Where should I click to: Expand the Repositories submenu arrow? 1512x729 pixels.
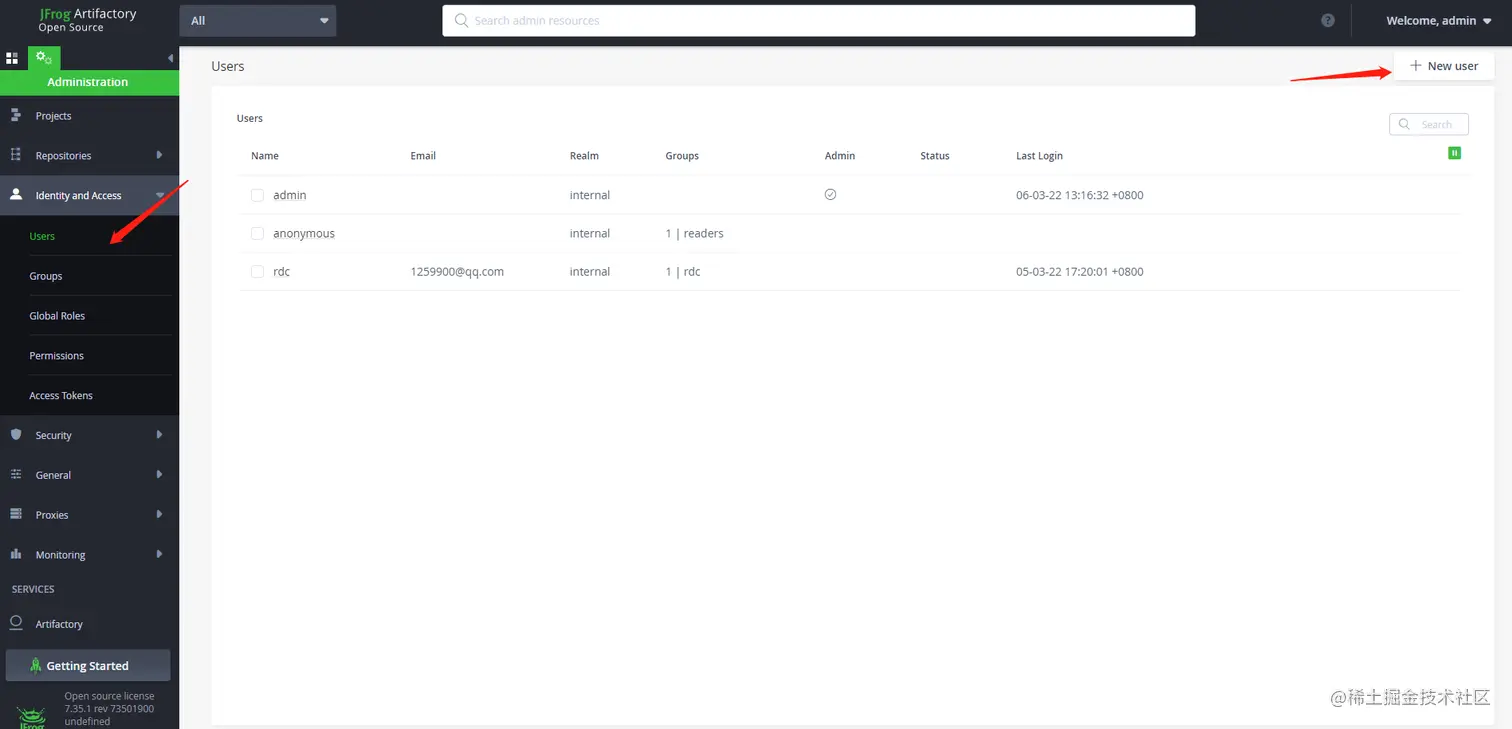pos(159,155)
